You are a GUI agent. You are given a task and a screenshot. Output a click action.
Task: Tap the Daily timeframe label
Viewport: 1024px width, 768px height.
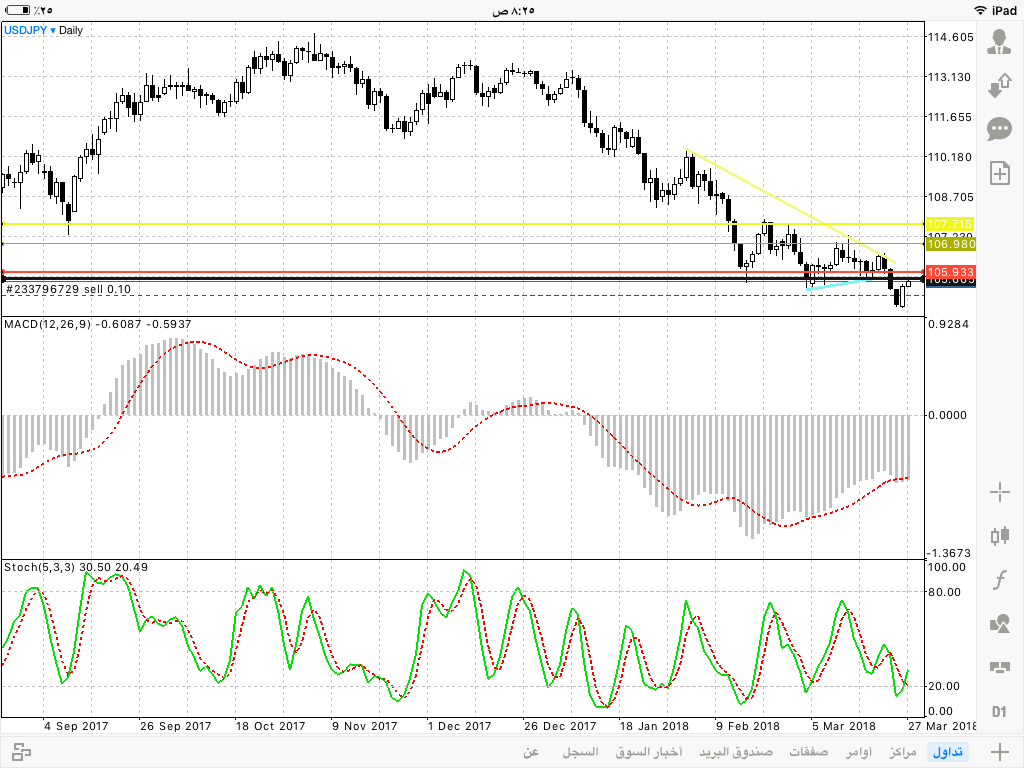(x=71, y=30)
